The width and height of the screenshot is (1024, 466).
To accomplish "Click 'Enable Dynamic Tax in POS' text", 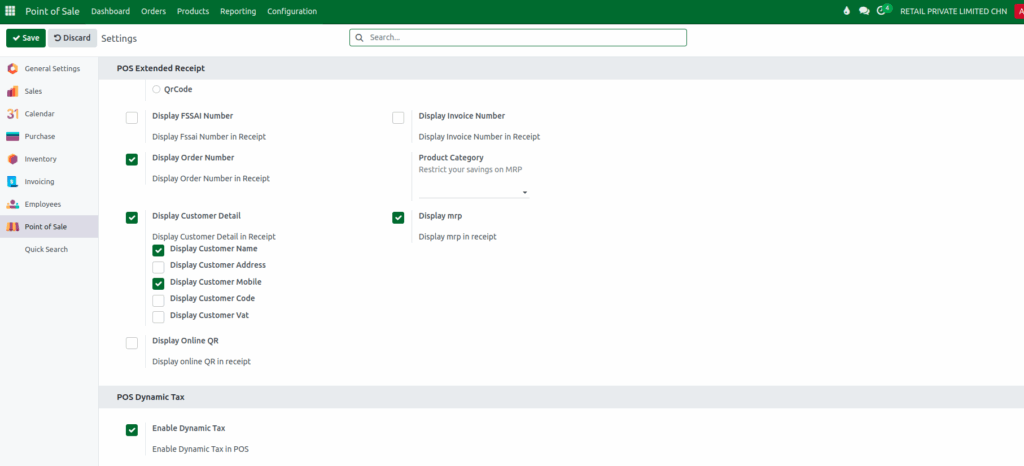I will 200,450.
